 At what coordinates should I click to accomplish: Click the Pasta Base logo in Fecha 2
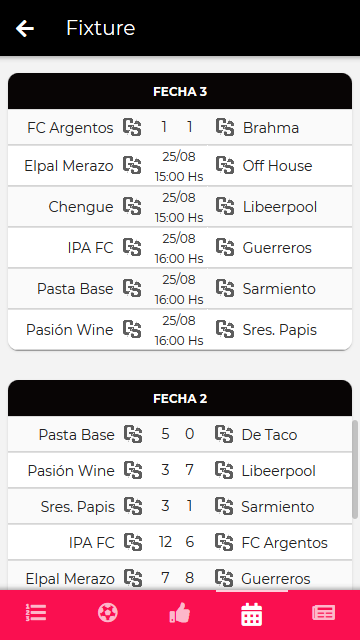click(133, 434)
